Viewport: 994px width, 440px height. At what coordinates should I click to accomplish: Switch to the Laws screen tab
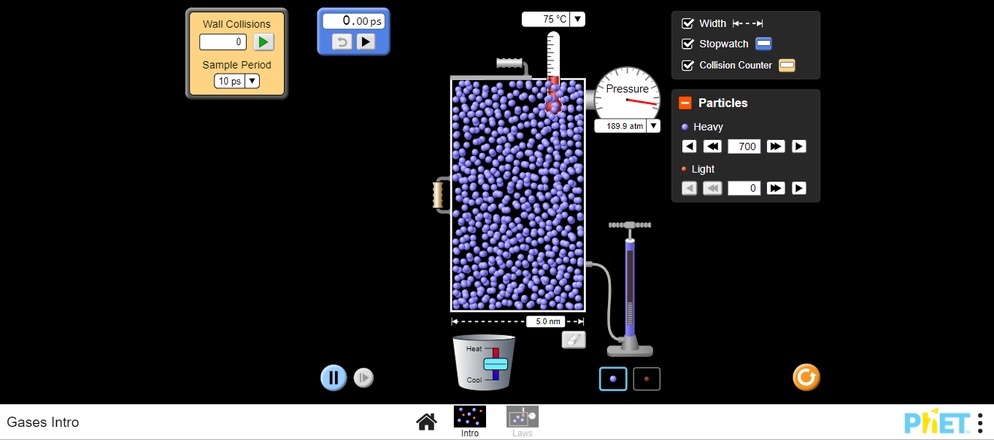[522, 422]
